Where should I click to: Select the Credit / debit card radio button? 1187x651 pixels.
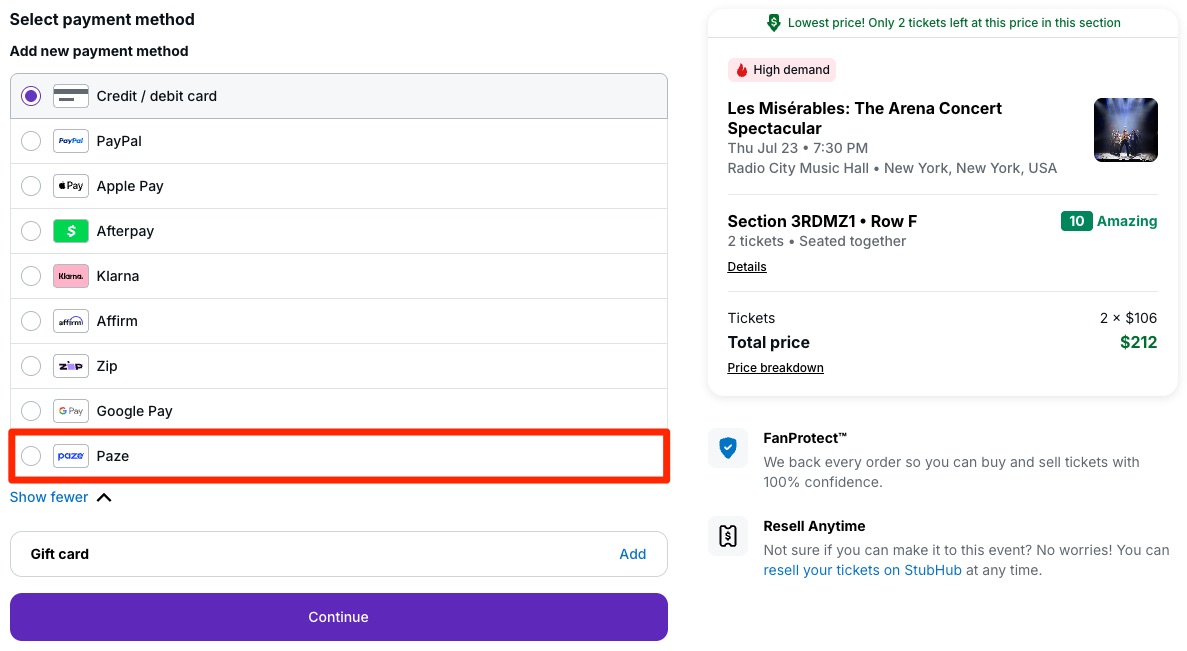click(x=31, y=96)
